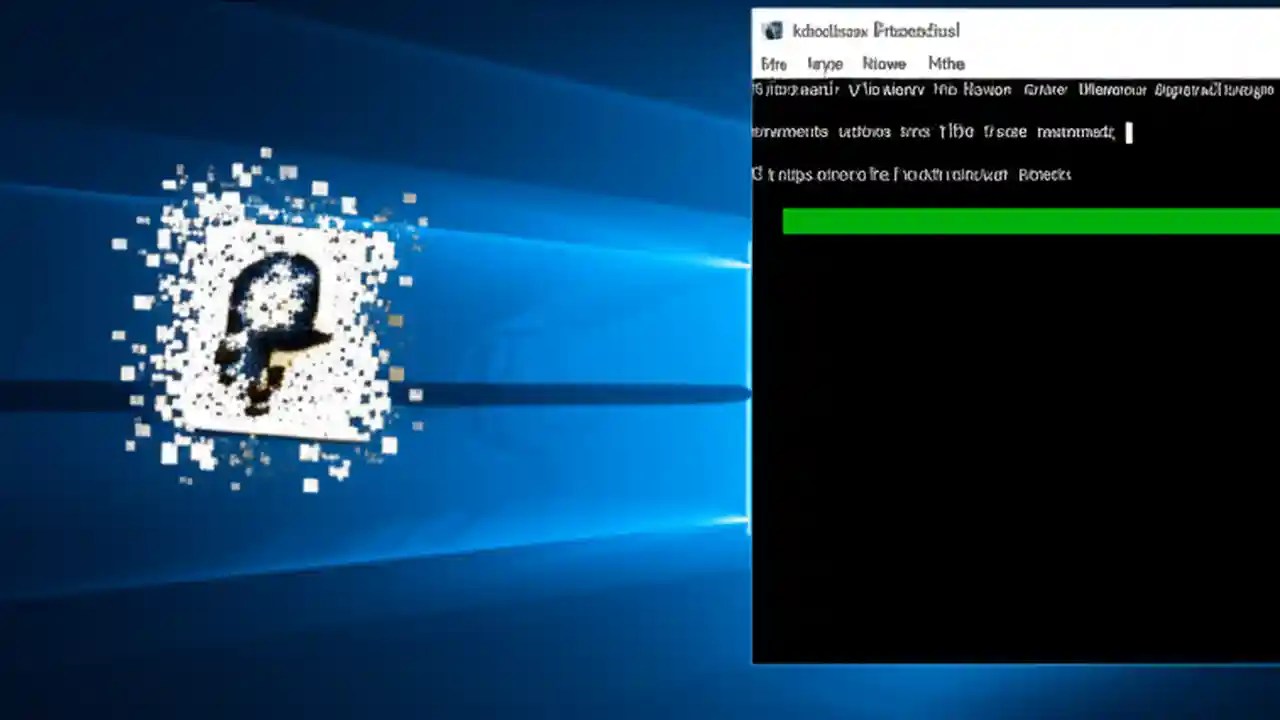This screenshot has width=1280, height=720.
Task: Click the Options entry in the second console row
Action: pyautogui.click(x=864, y=131)
